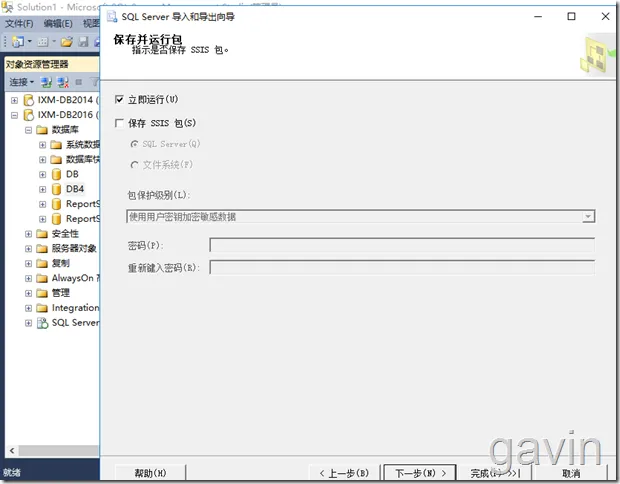Click the 系统数据库 folder icon
The width and height of the screenshot is (620, 484).
56,145
